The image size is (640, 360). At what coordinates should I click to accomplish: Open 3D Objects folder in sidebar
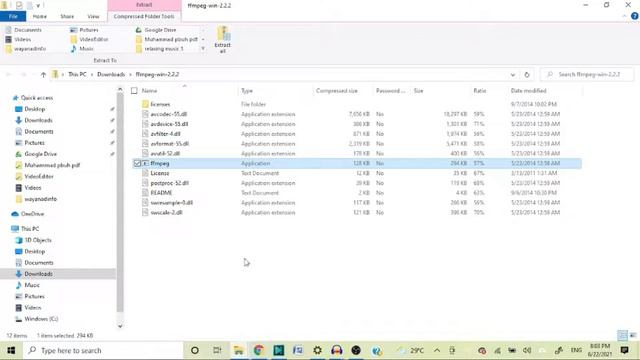[x=38, y=240]
